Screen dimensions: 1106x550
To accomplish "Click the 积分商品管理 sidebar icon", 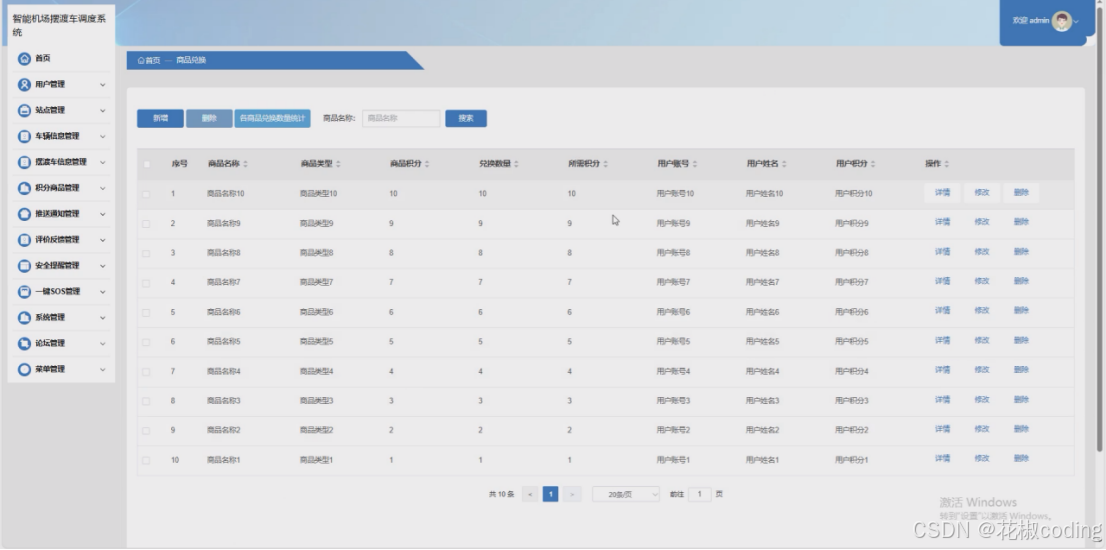I will pyautogui.click(x=24, y=188).
